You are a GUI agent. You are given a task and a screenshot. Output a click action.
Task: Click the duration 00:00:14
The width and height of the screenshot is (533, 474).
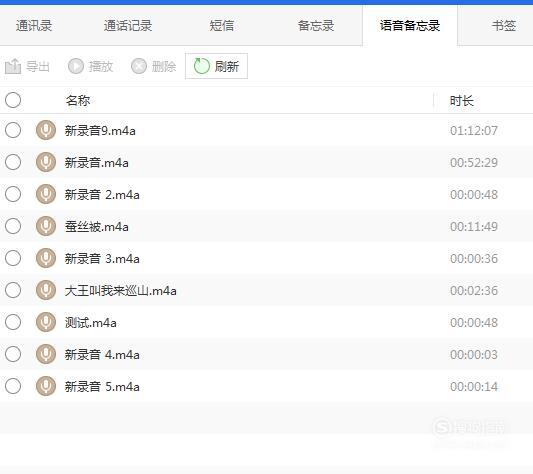pos(474,386)
